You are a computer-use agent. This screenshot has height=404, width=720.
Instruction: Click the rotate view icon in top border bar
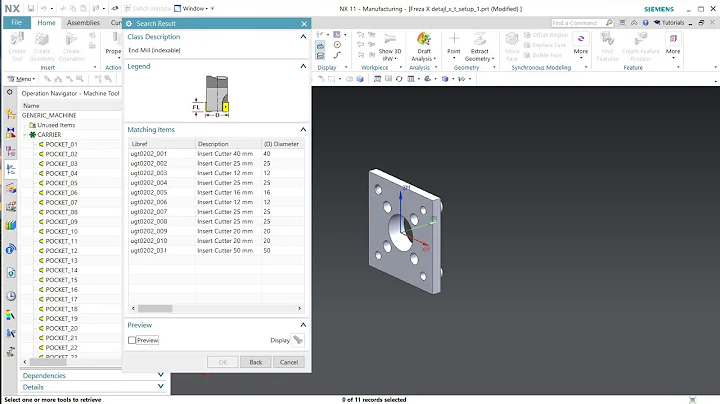399,79
